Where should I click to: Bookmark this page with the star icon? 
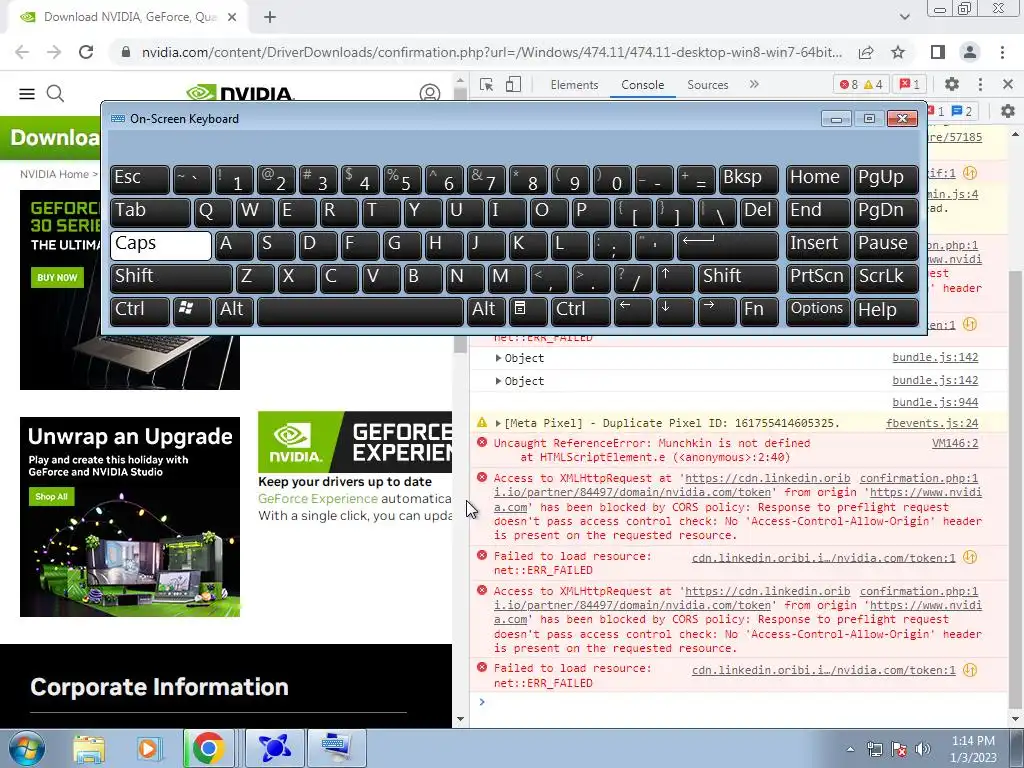pos(899,52)
